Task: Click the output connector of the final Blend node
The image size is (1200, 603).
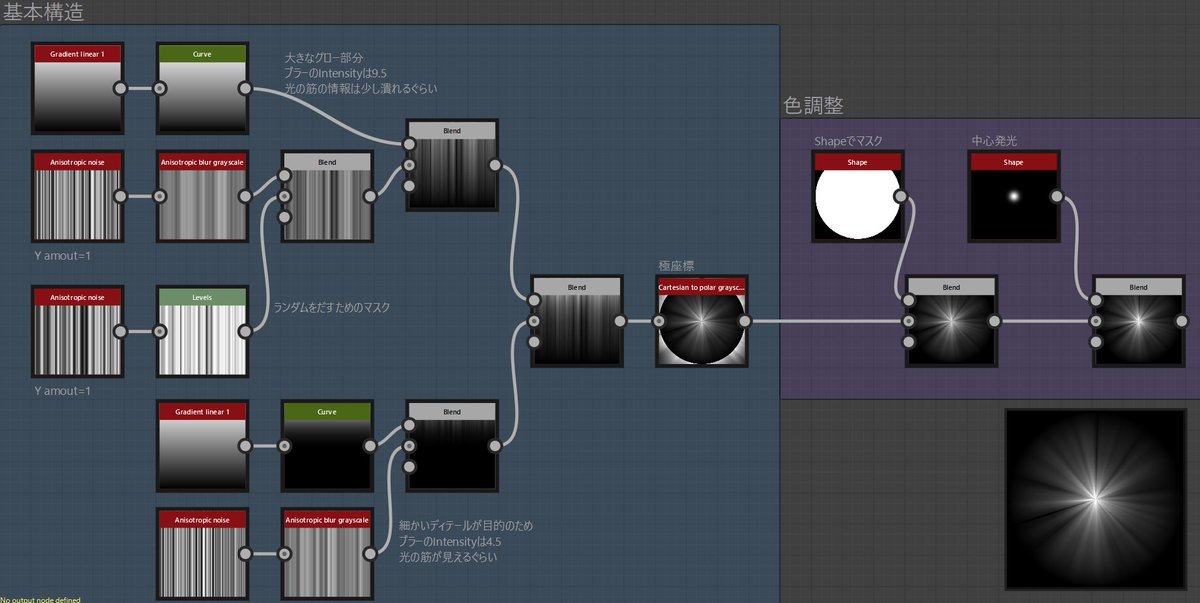Action: click(1180, 322)
